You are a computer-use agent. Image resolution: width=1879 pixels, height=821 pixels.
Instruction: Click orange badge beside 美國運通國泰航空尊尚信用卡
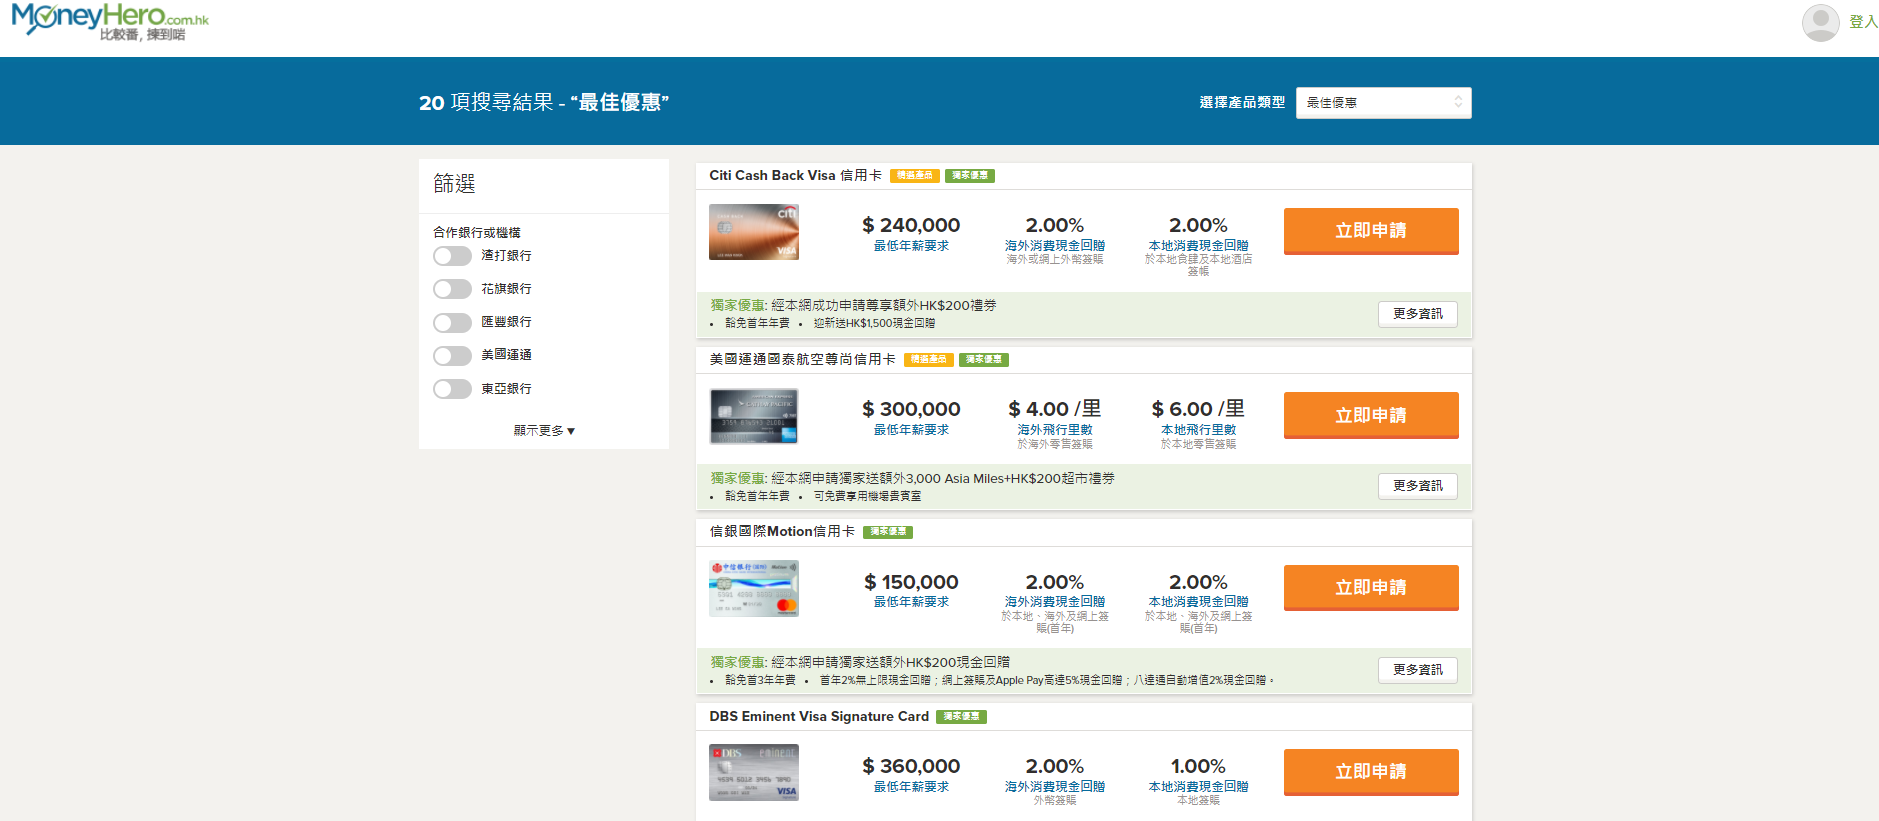928,360
